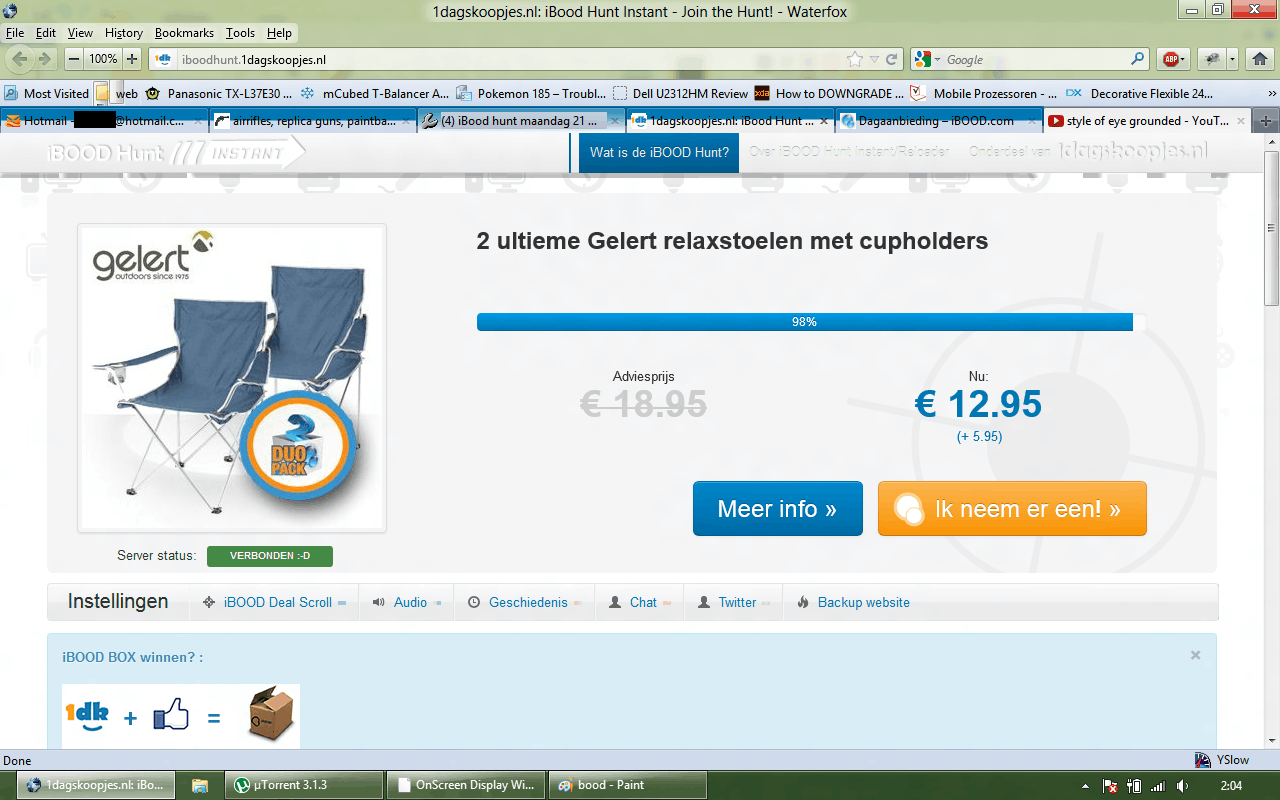Switch to OnScreen Display window in taskbar
Screen dimensions: 1280x800
coord(465,785)
